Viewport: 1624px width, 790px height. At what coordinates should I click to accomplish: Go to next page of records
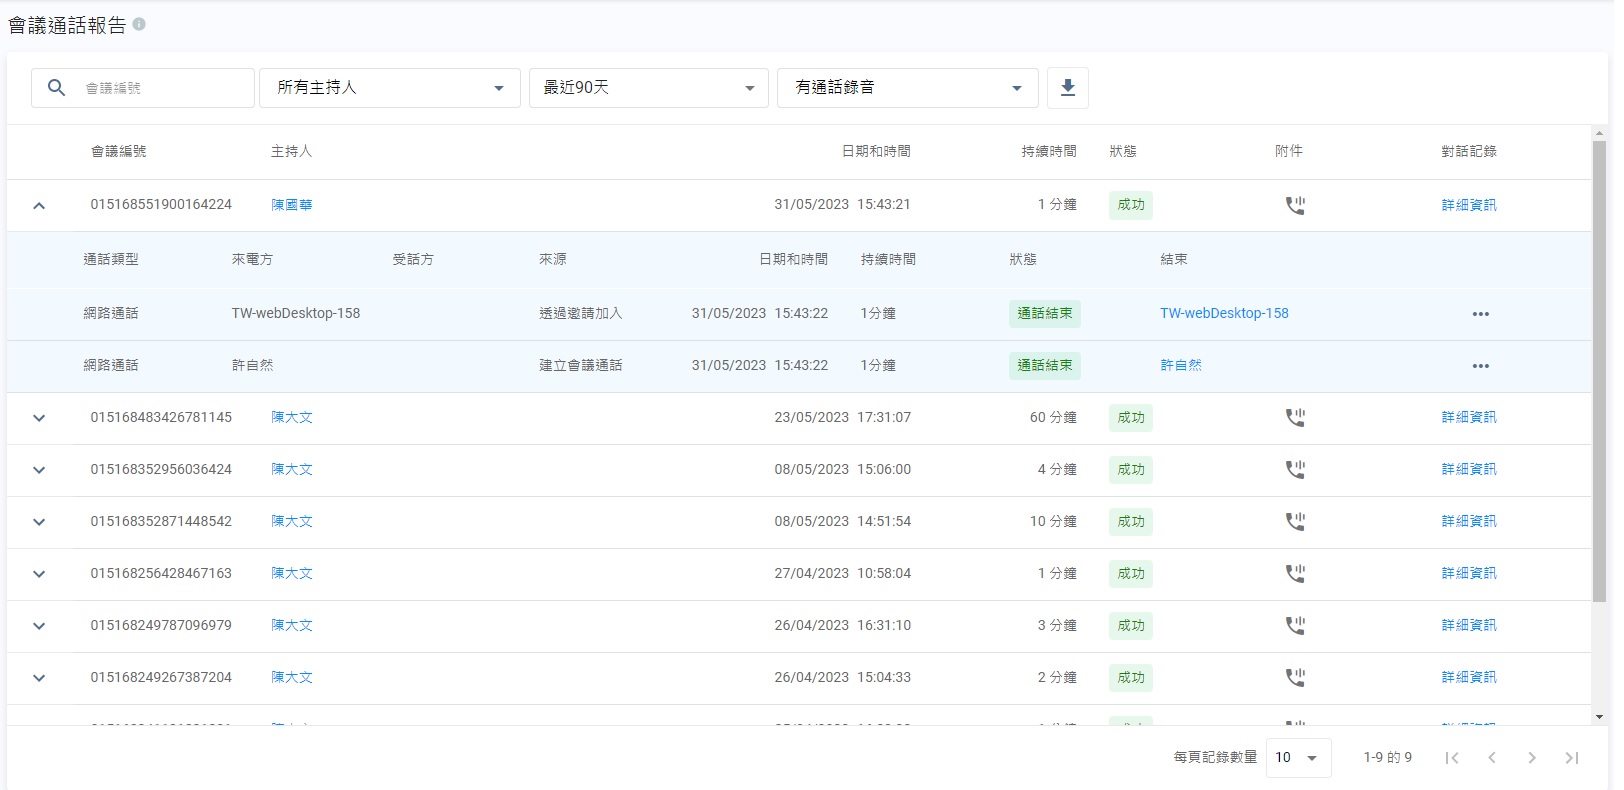(x=1531, y=758)
